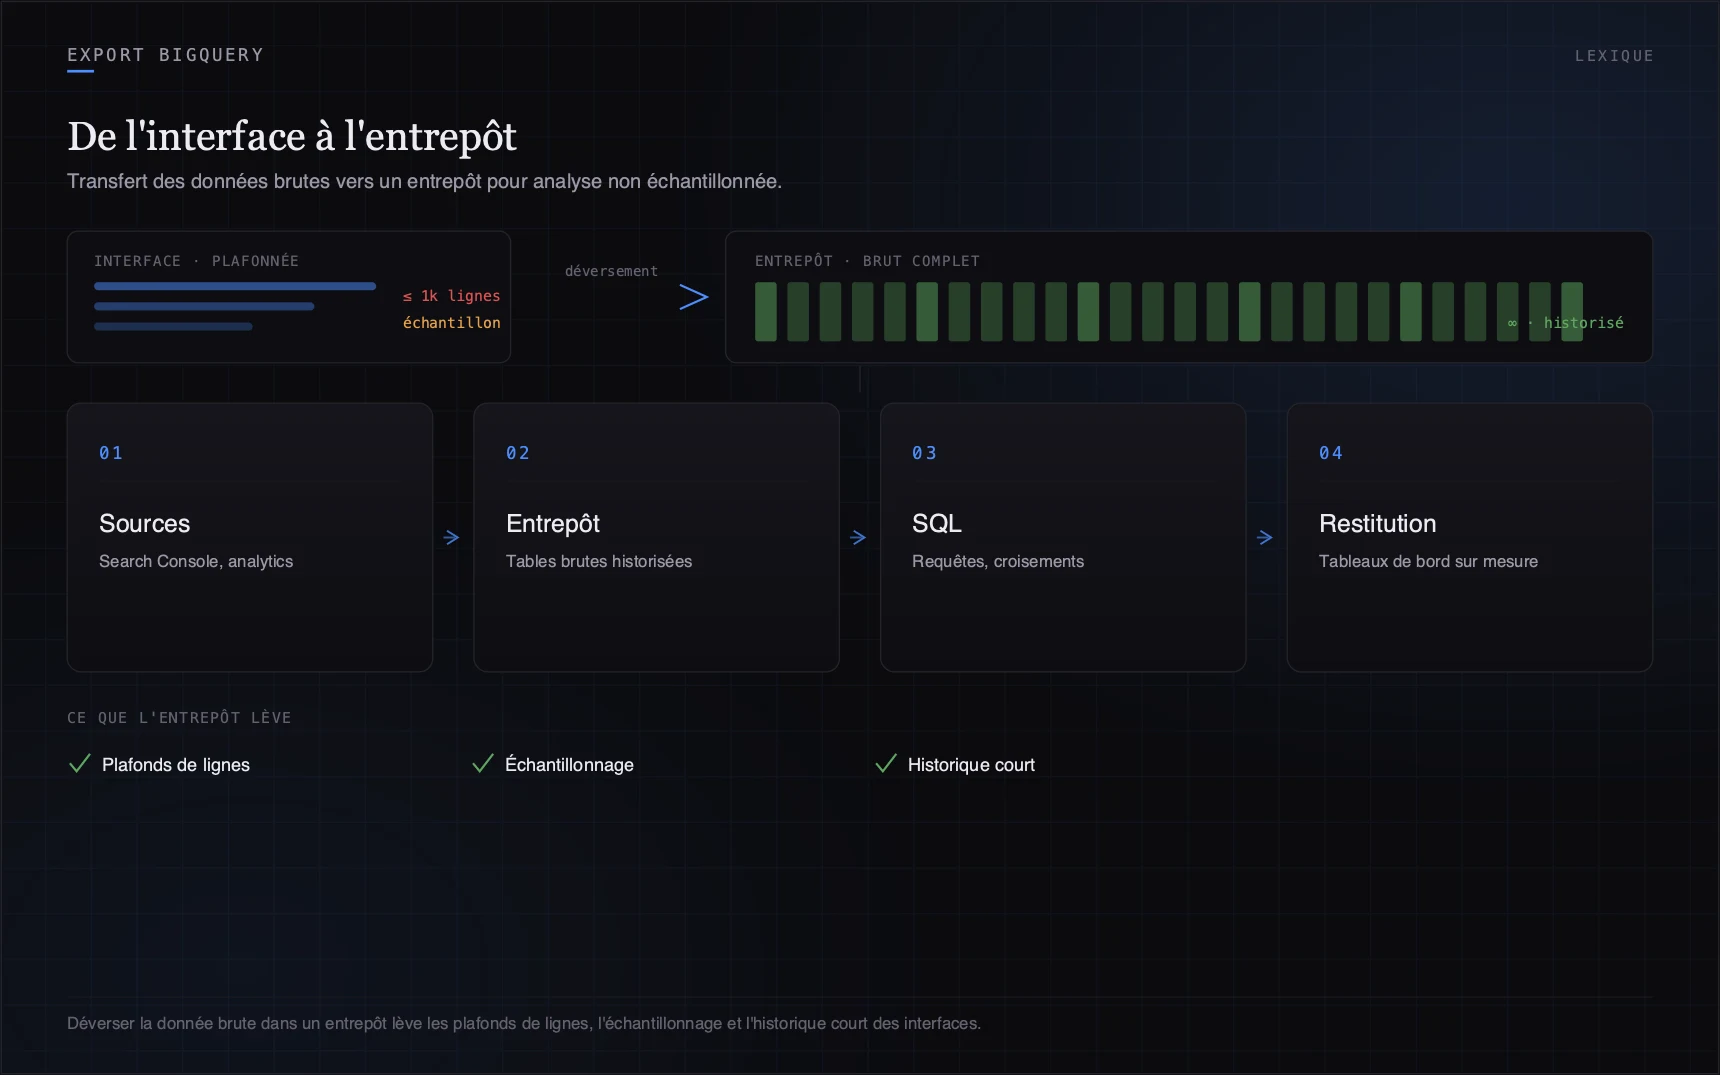Click the 'ENTREPÔT · BRUT COMPLET' label
This screenshot has width=1720, height=1075.
pyautogui.click(x=867, y=261)
